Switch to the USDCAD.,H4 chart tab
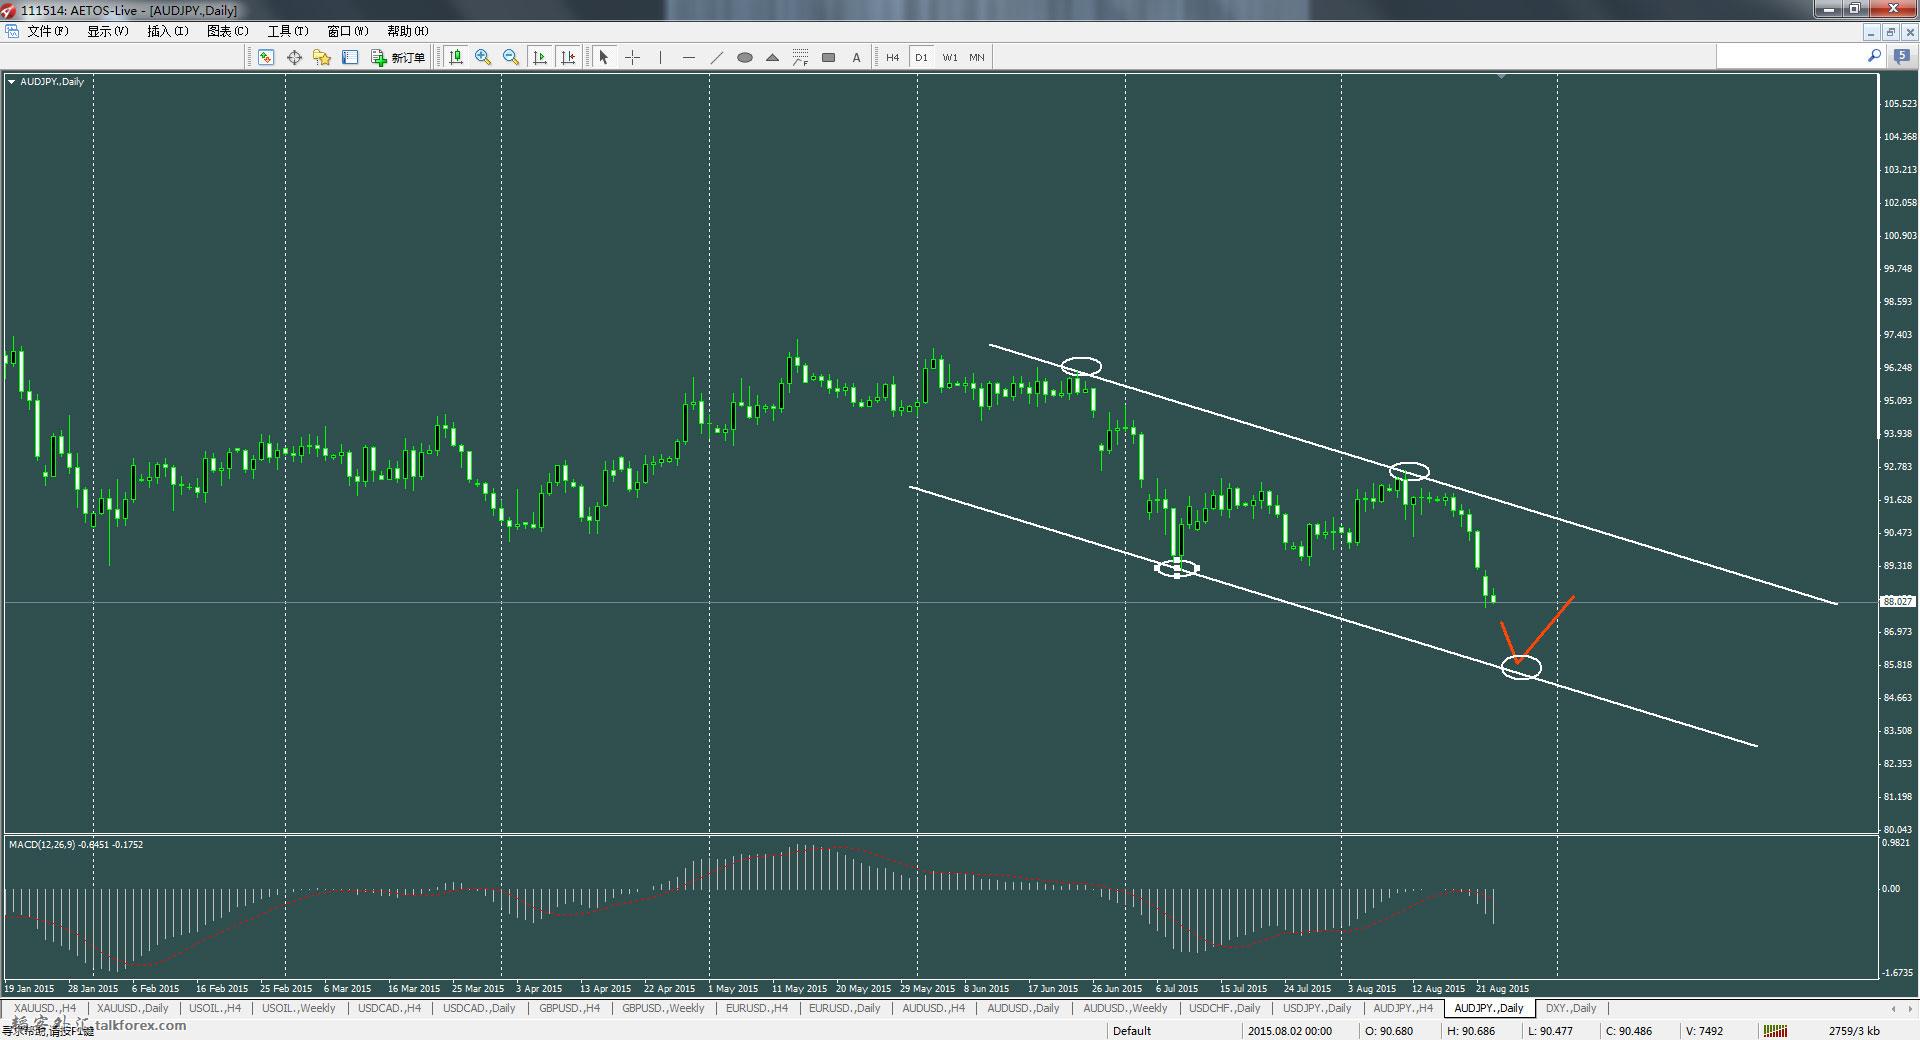 pos(389,1008)
